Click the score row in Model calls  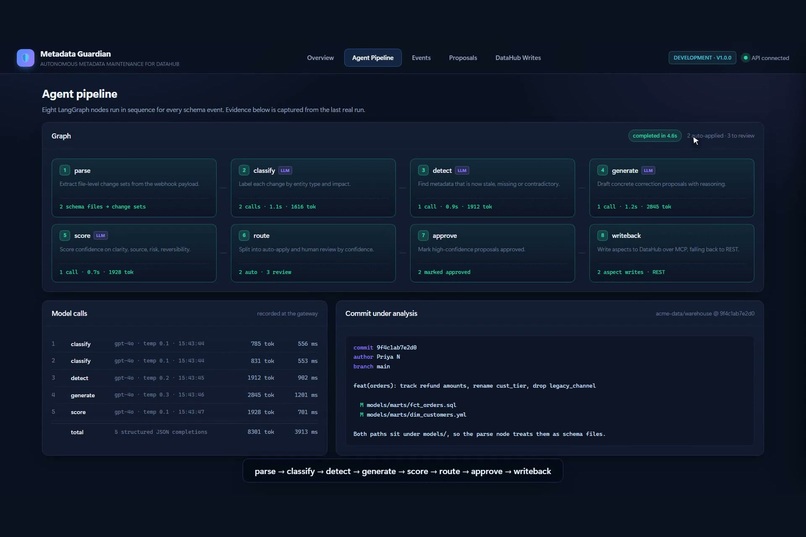(185, 412)
